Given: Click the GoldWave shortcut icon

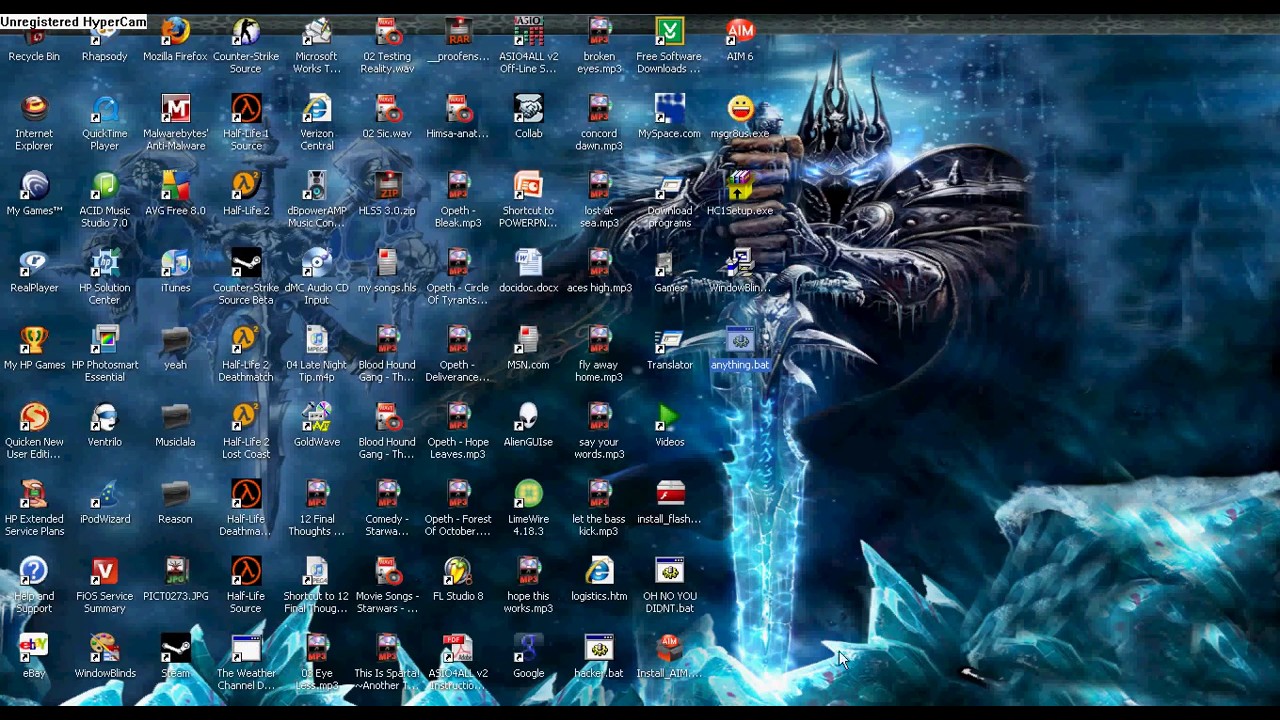Looking at the screenshot, I should tap(317, 424).
